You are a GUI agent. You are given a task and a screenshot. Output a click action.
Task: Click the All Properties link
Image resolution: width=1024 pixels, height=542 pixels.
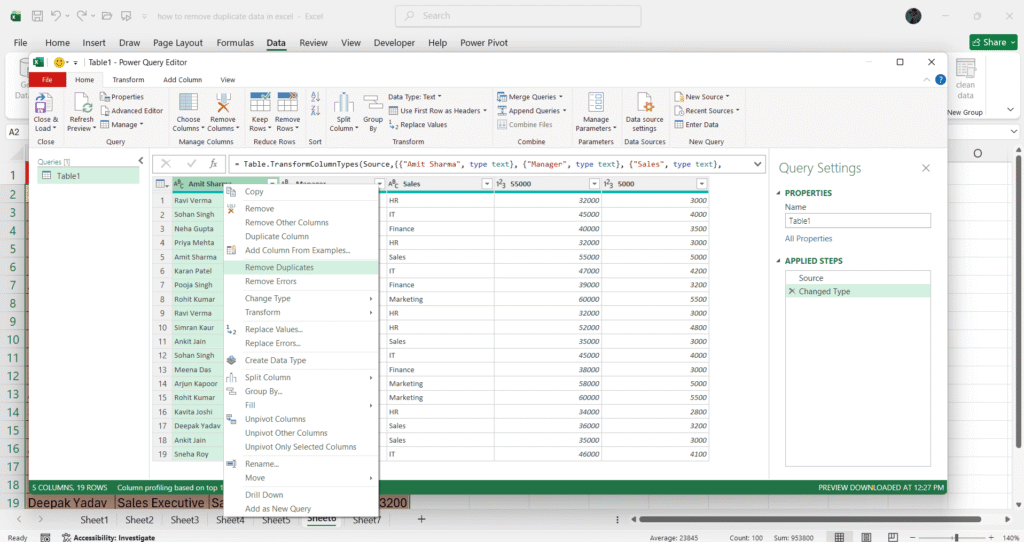(808, 238)
